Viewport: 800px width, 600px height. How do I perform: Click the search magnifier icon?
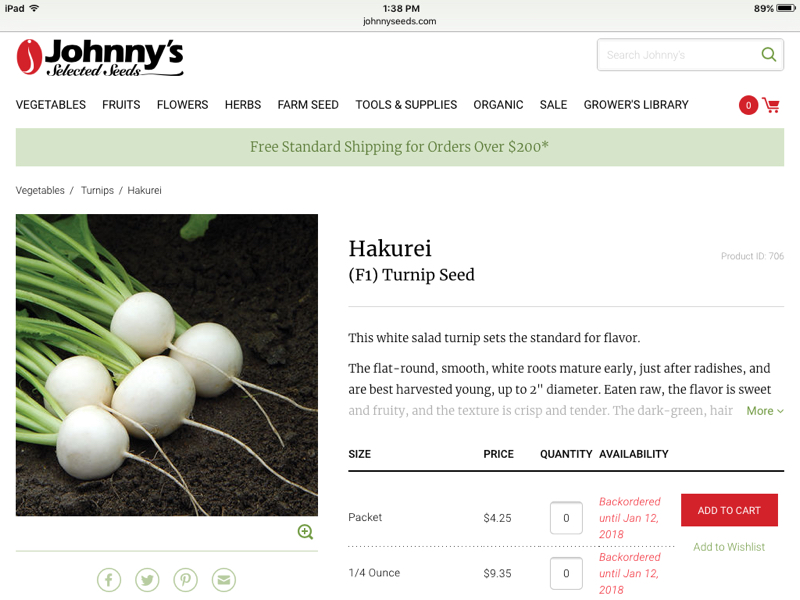tap(768, 54)
